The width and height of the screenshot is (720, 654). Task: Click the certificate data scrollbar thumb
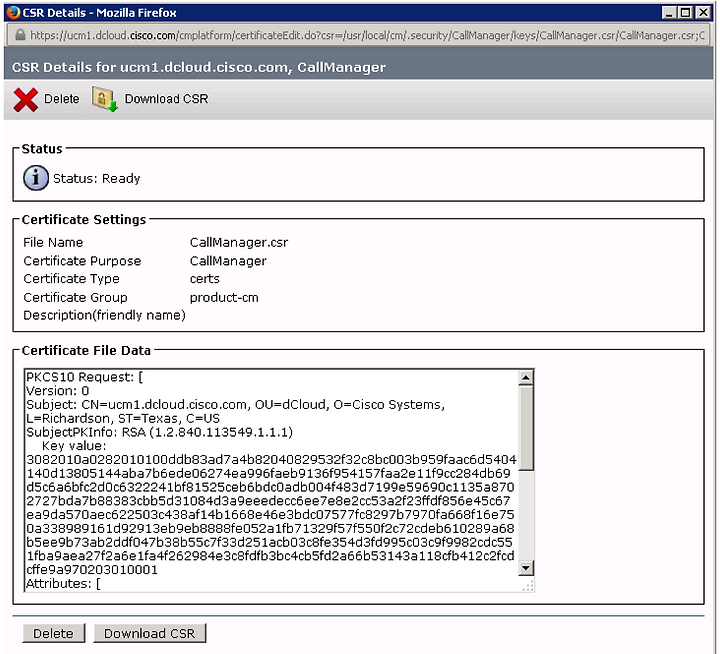click(526, 428)
